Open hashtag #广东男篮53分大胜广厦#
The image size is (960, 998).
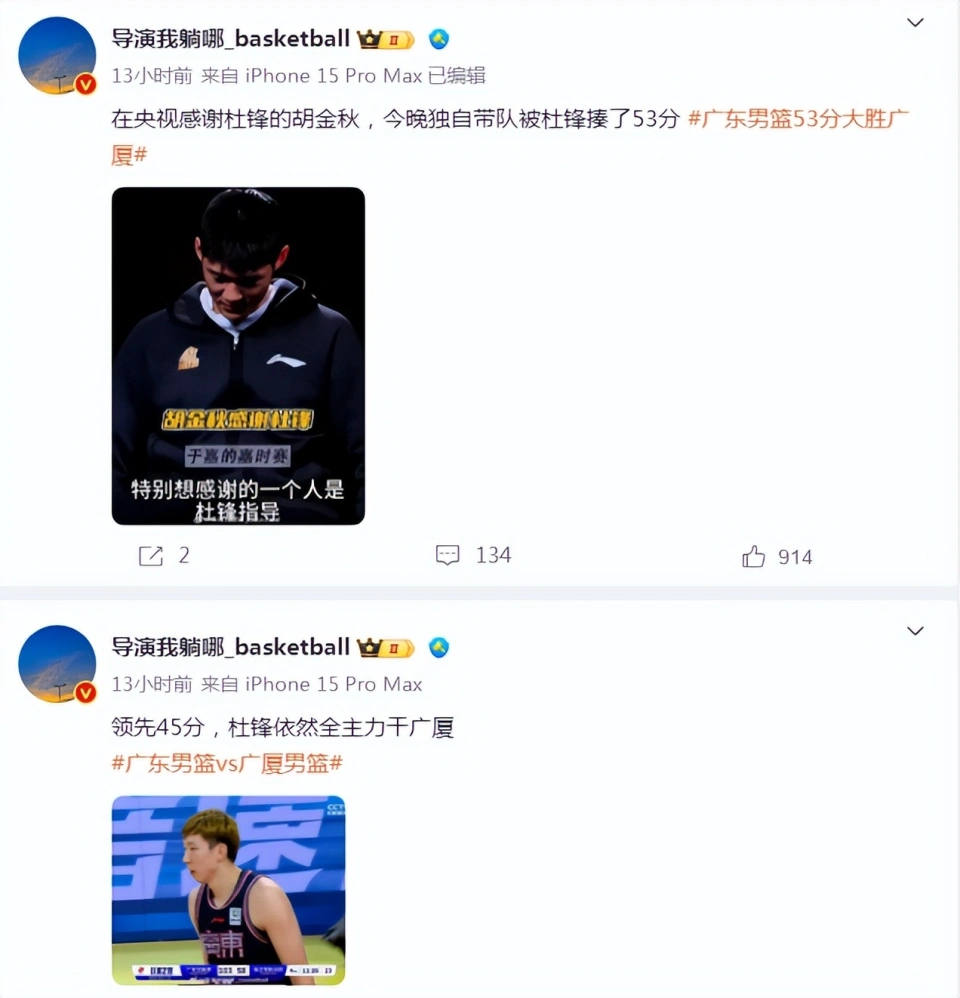(x=510, y=136)
